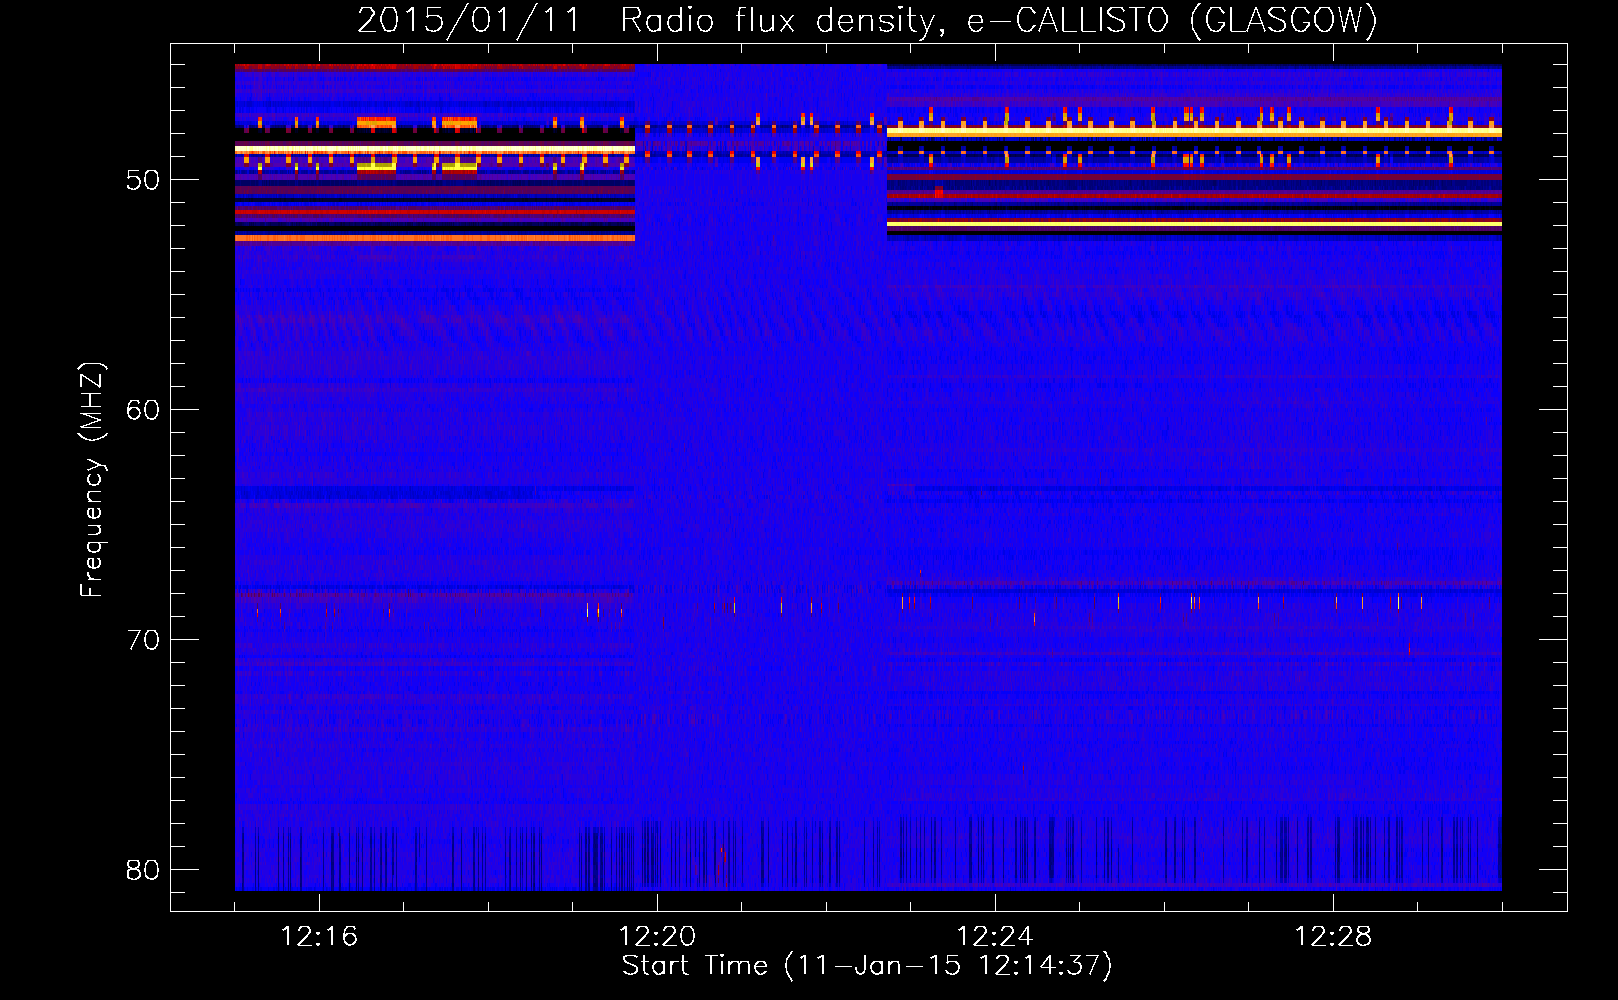
Task: Select the 12:24 time tick label
Action: [995, 937]
